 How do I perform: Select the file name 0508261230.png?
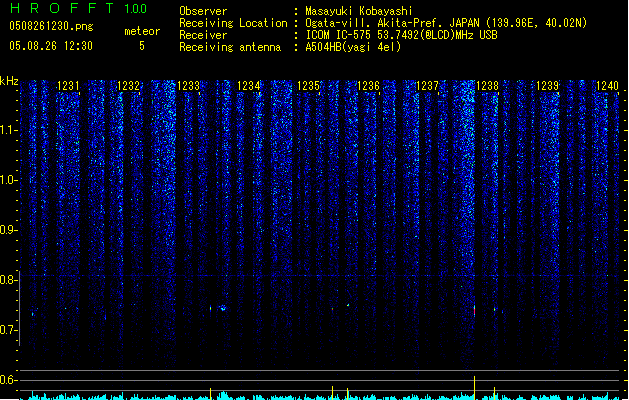pos(51,26)
